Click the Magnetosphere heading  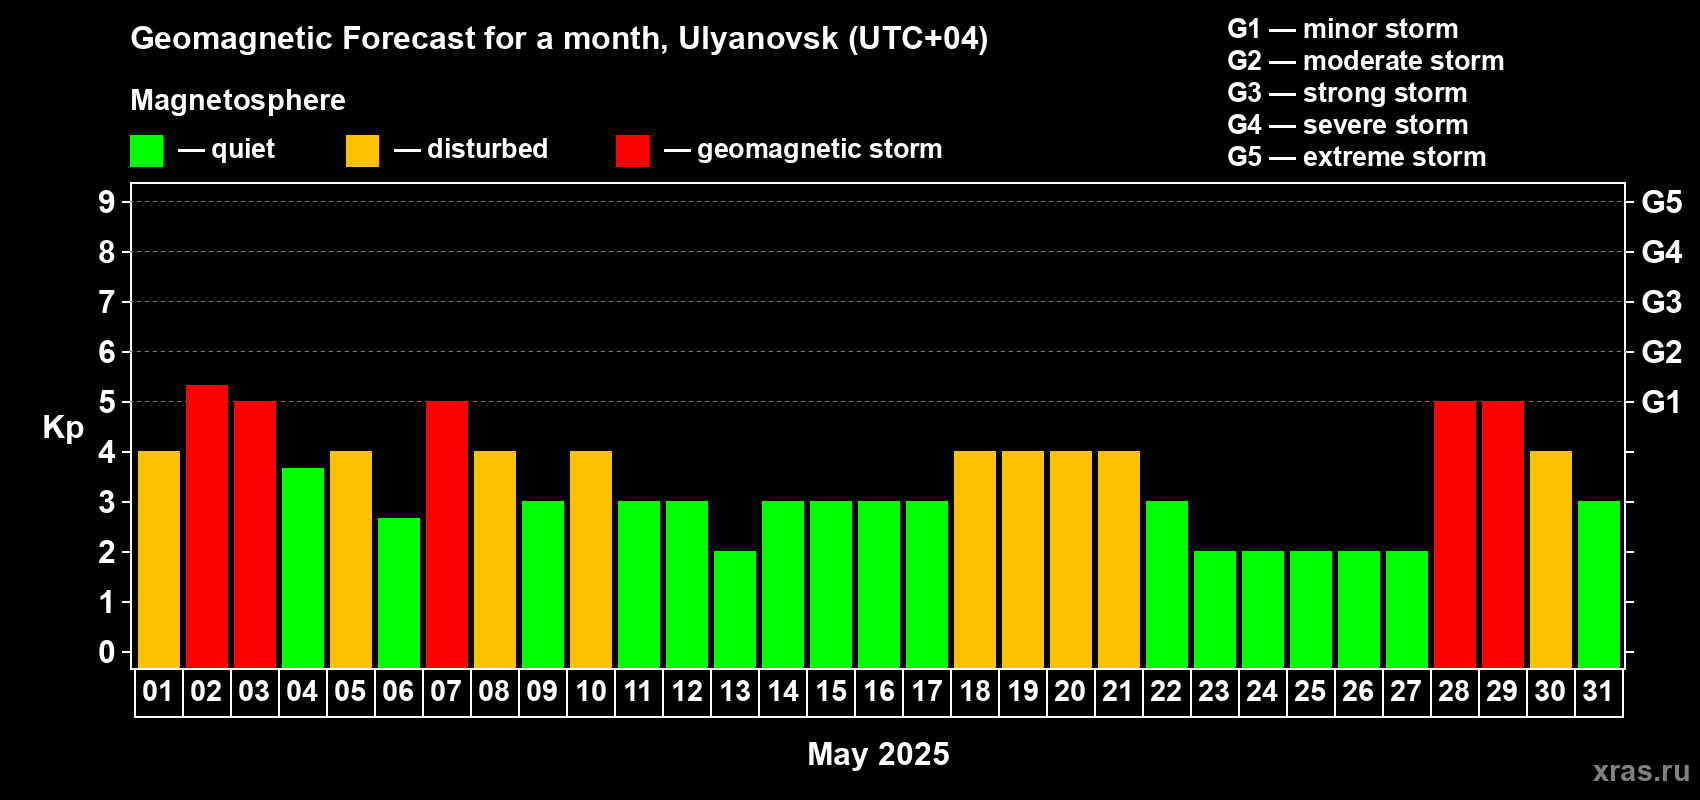(238, 100)
